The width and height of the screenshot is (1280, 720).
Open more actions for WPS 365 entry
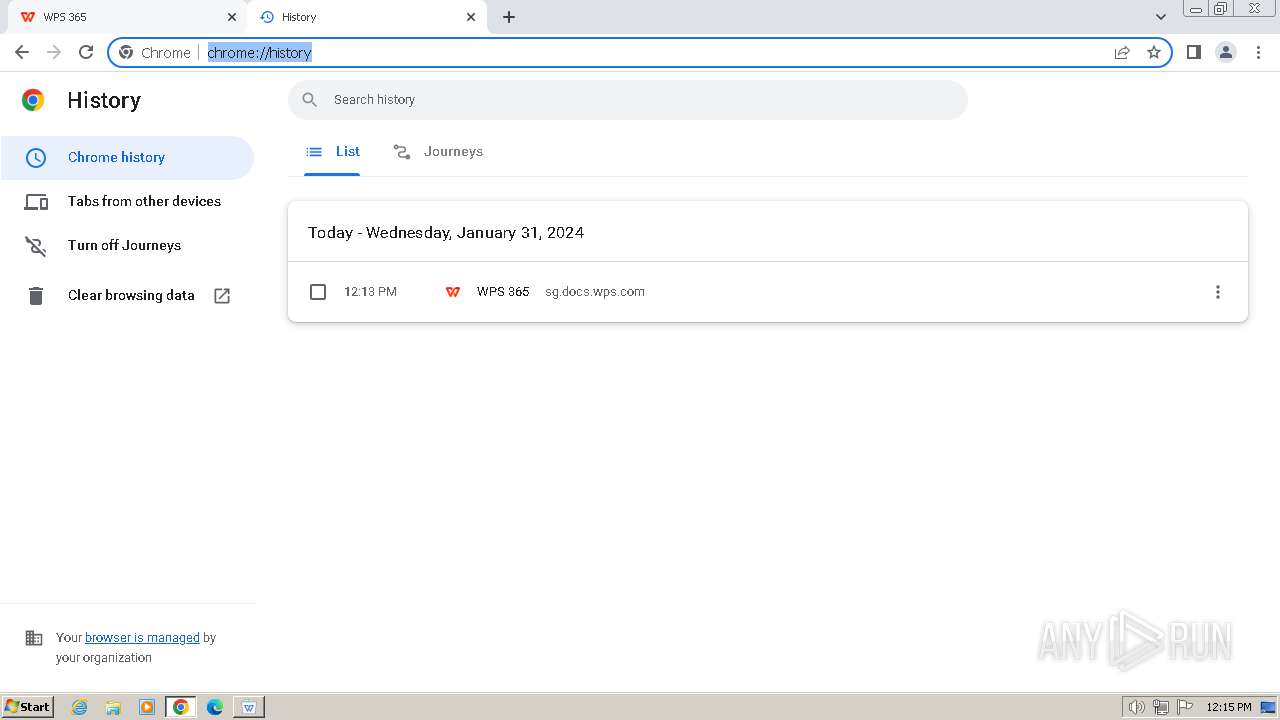coord(1217,292)
